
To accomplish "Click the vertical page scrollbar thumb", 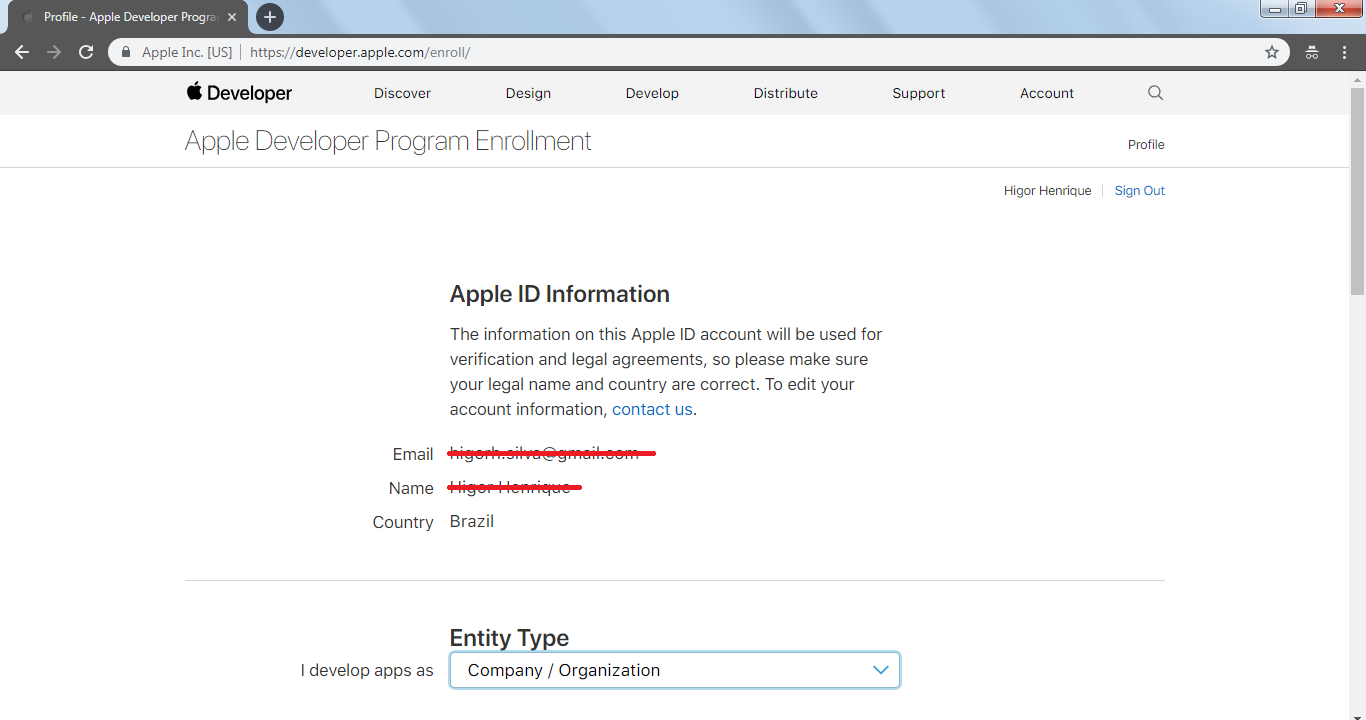I will (x=1357, y=192).
